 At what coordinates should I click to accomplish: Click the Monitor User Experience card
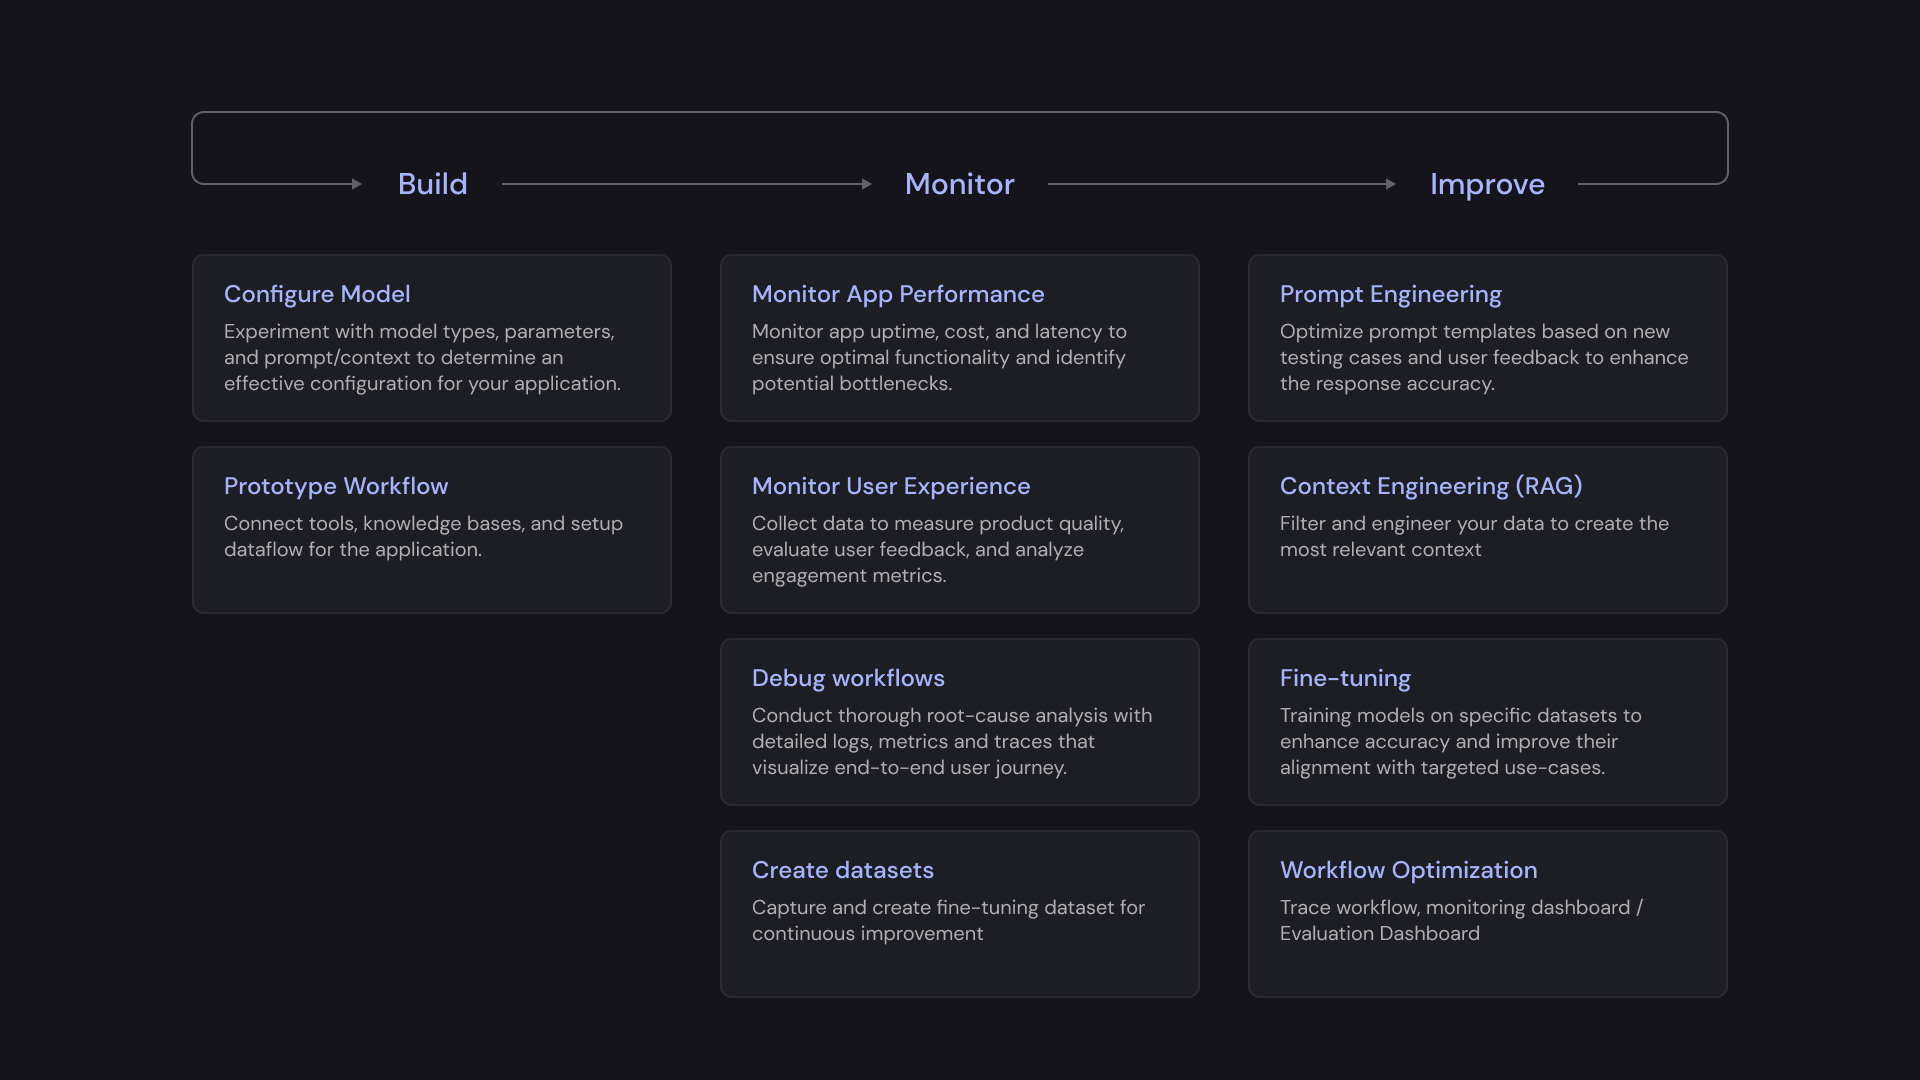(x=958, y=529)
